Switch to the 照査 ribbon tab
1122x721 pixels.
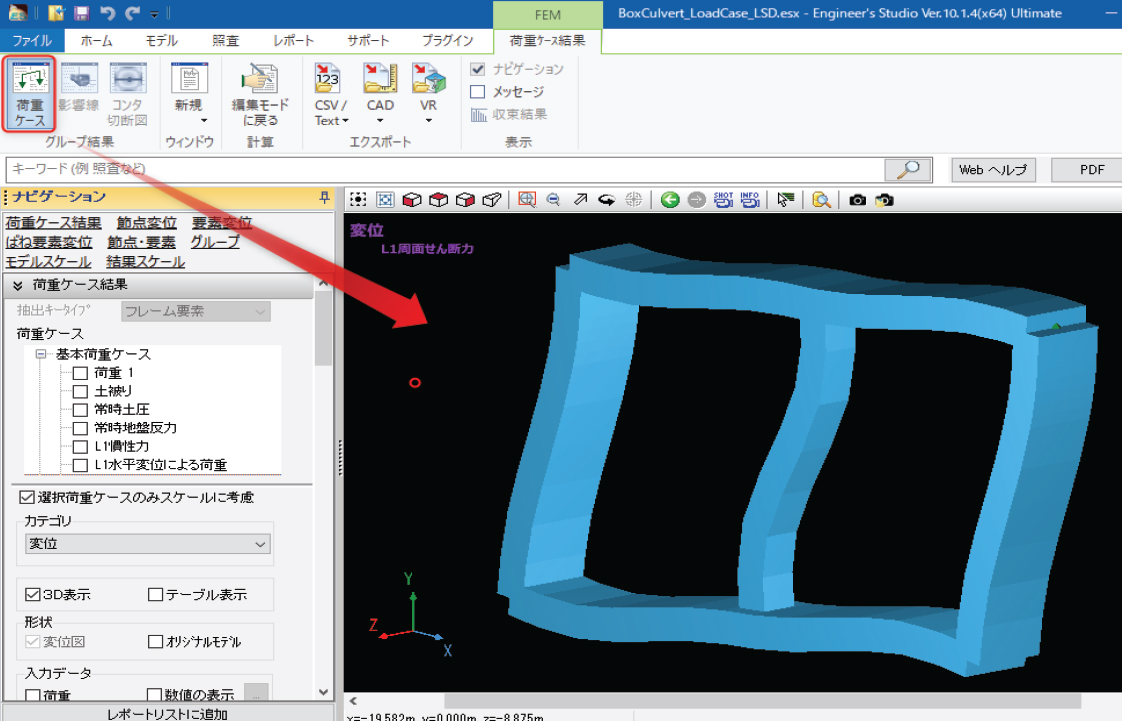226,40
